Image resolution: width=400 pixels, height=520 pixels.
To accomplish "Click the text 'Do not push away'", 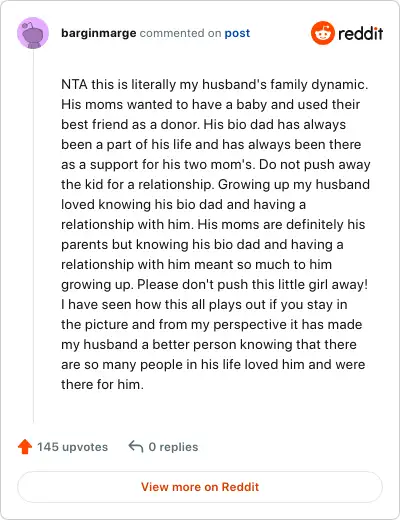I will click(x=315, y=164).
